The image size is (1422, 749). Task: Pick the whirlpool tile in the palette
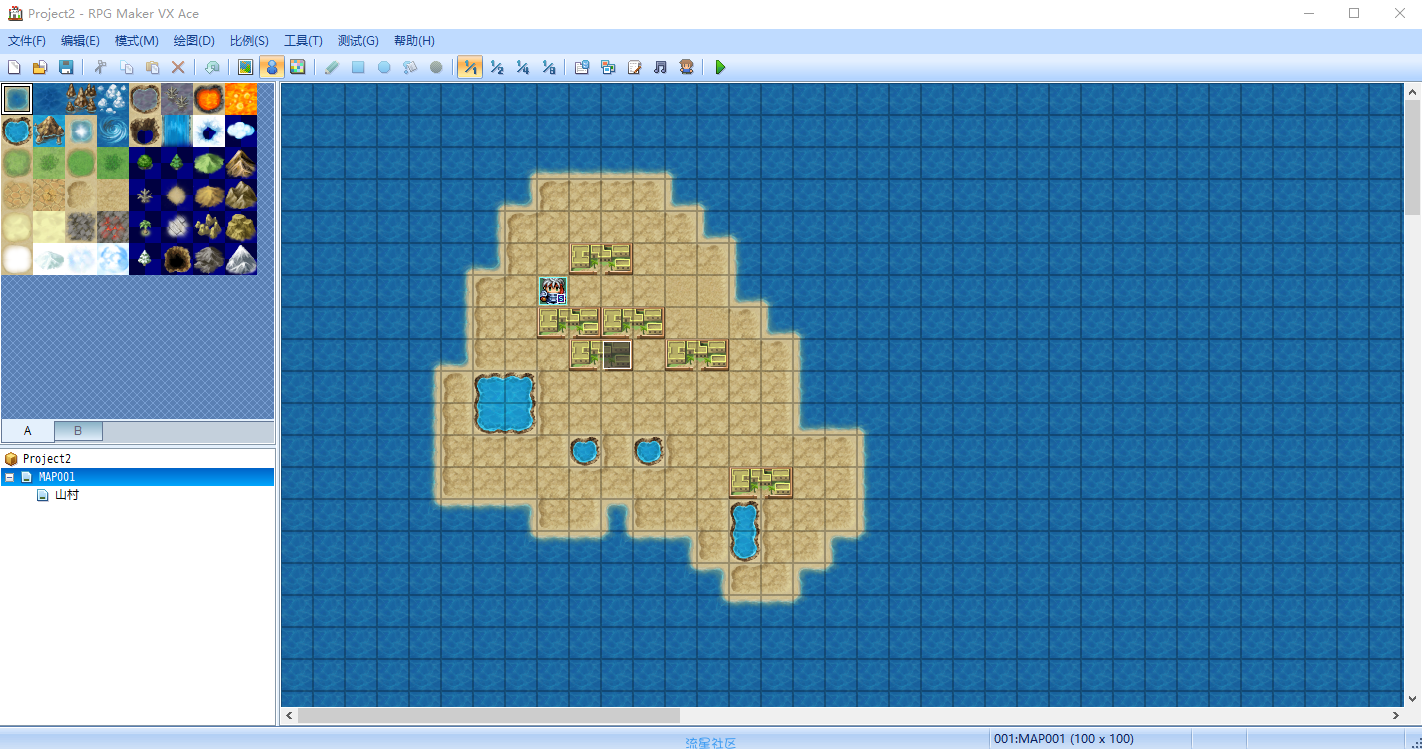click(113, 131)
